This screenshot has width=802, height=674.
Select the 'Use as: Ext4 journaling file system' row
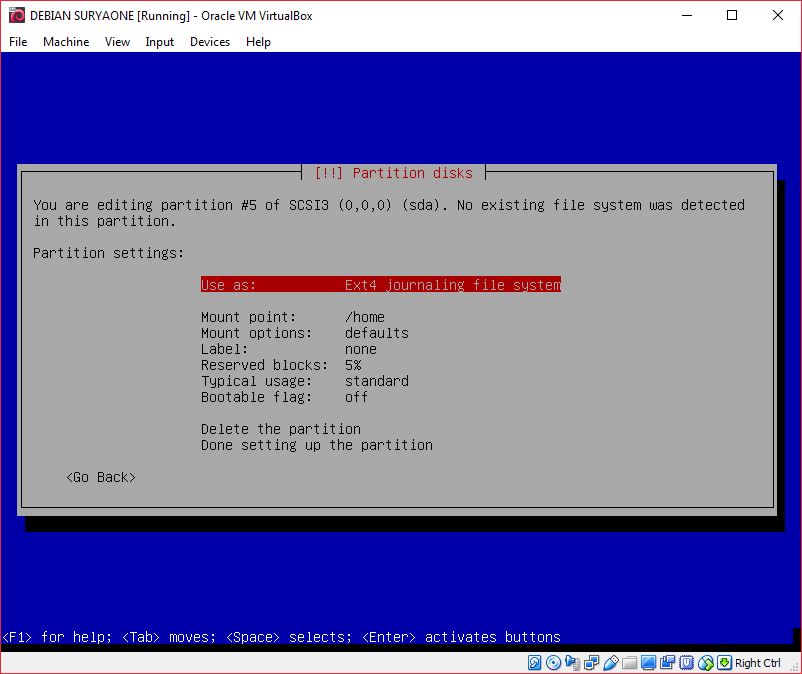coord(381,284)
